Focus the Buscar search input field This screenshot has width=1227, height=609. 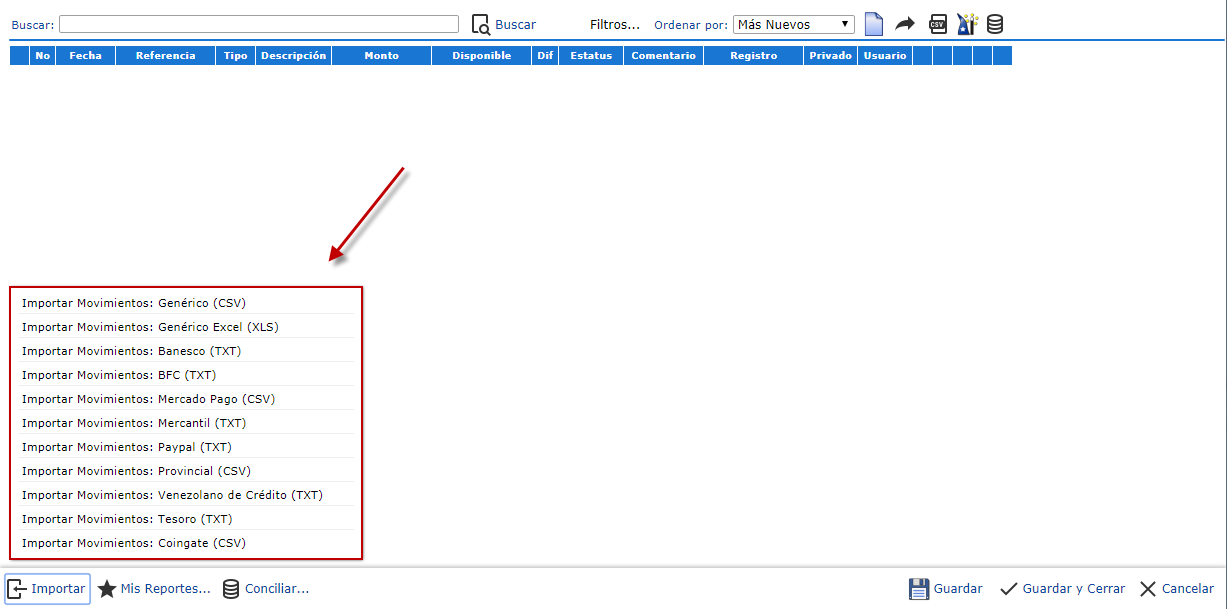259,24
